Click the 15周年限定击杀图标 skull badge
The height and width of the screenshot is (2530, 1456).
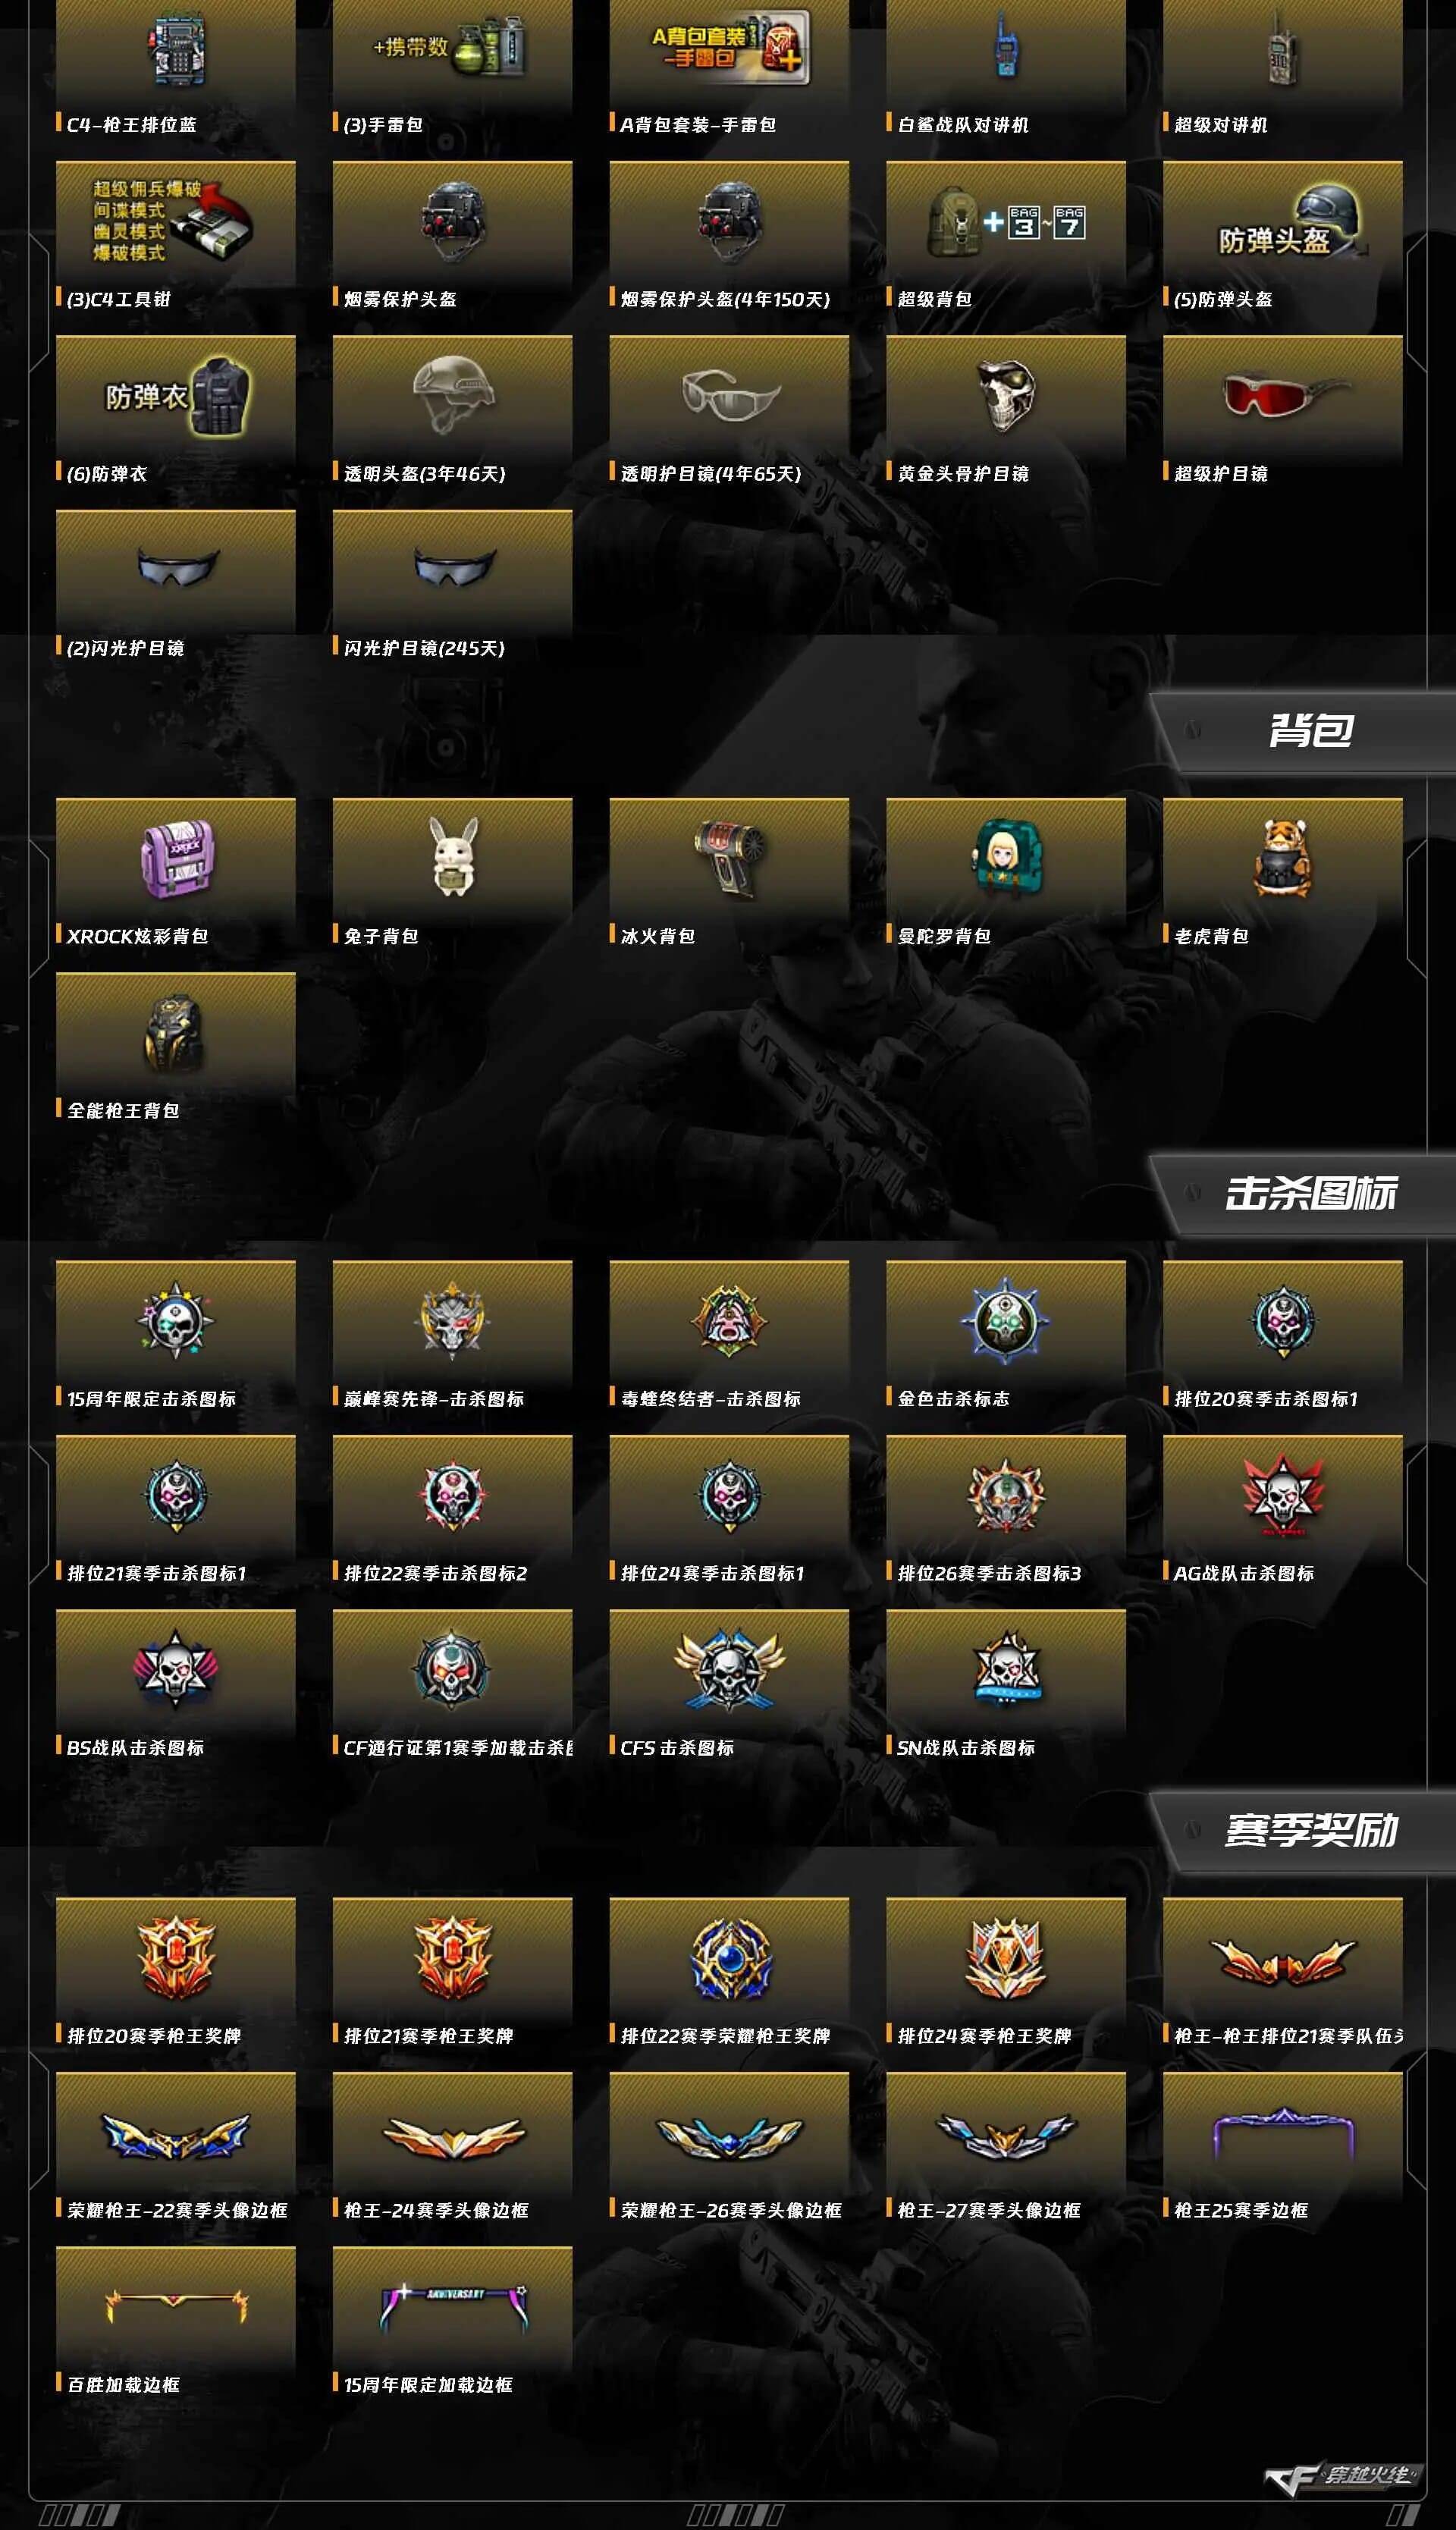(176, 1320)
